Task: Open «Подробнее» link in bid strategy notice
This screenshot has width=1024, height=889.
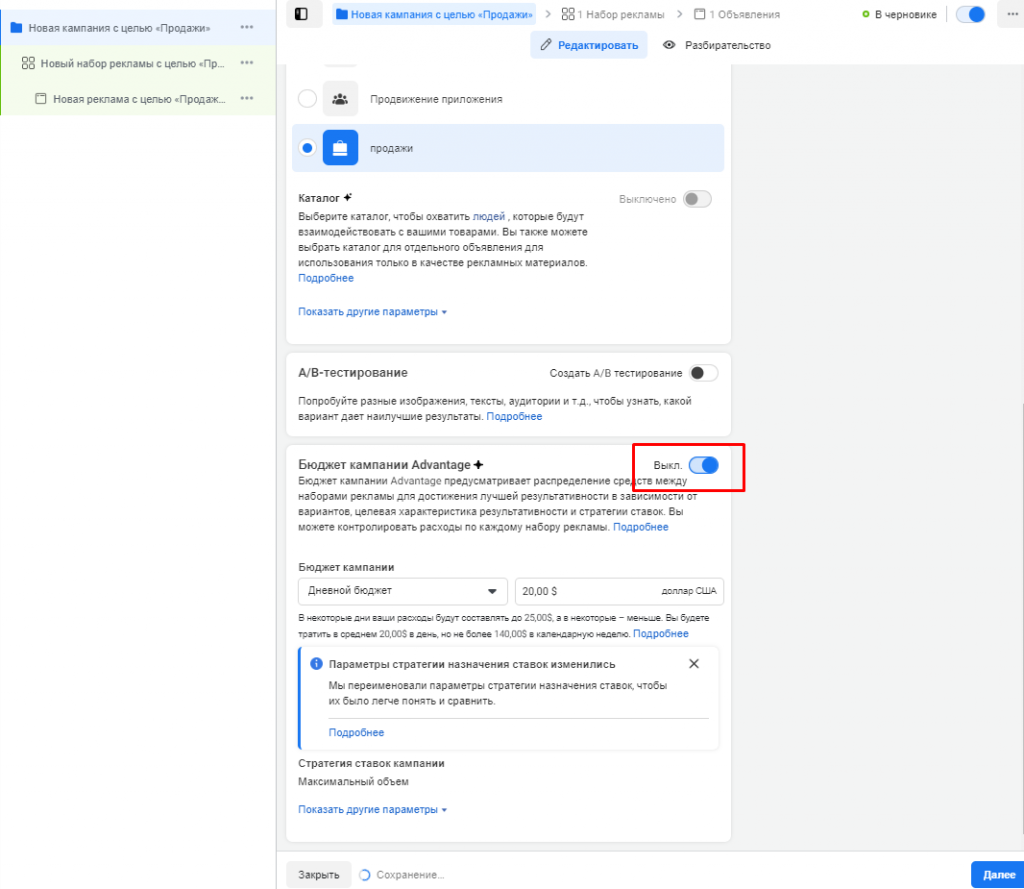Action: 356,732
